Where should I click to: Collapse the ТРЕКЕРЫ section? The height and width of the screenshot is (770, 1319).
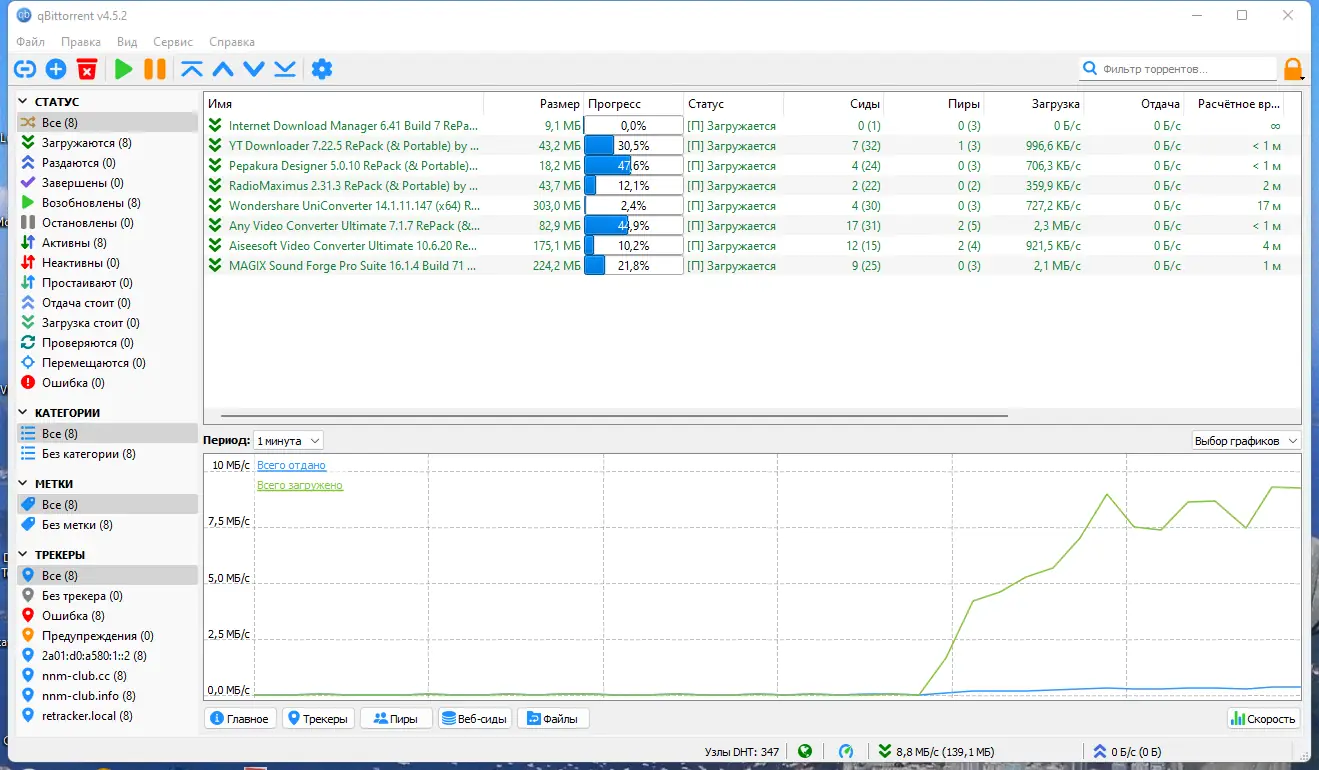(x=24, y=555)
